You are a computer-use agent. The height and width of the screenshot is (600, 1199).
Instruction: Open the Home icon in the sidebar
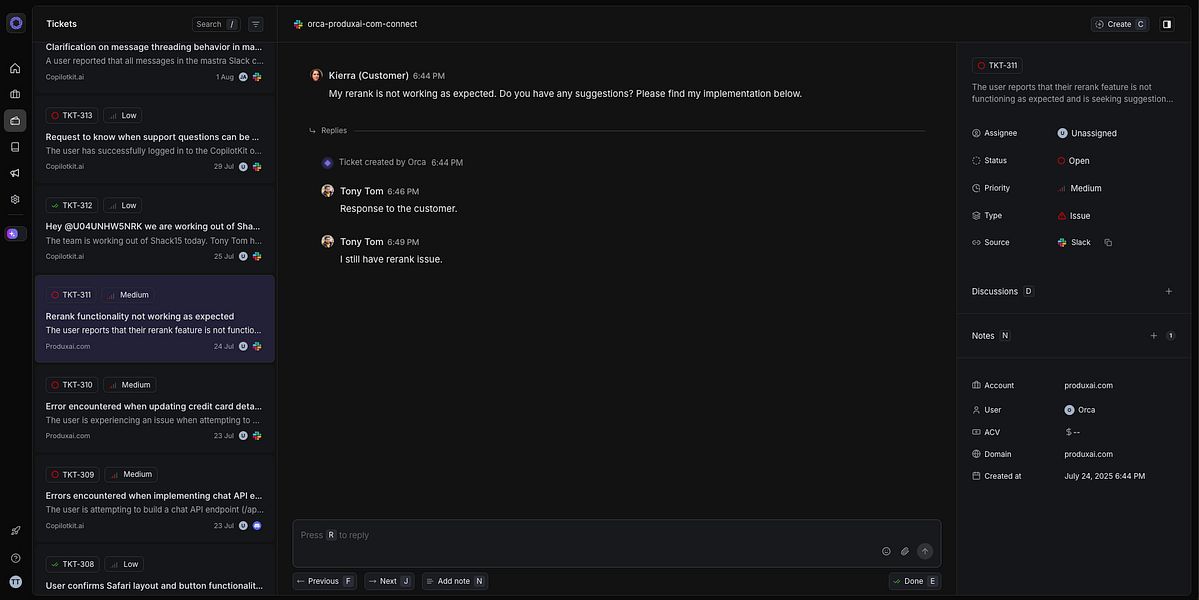14,67
